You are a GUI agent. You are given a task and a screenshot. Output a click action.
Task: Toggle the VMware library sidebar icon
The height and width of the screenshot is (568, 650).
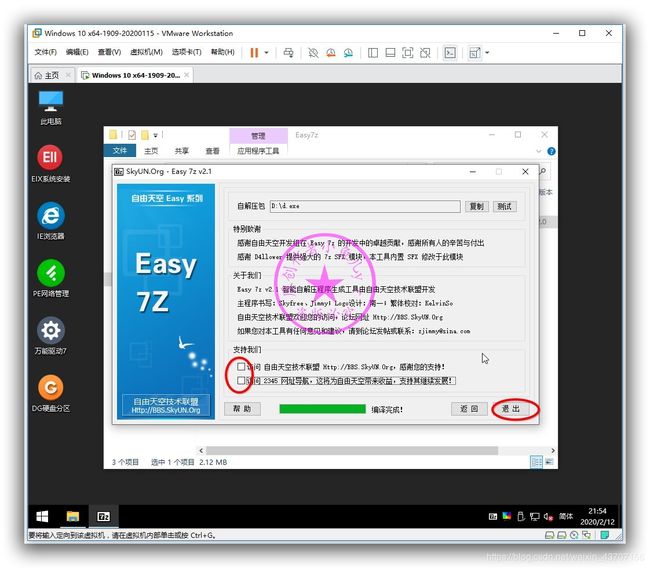(373, 53)
